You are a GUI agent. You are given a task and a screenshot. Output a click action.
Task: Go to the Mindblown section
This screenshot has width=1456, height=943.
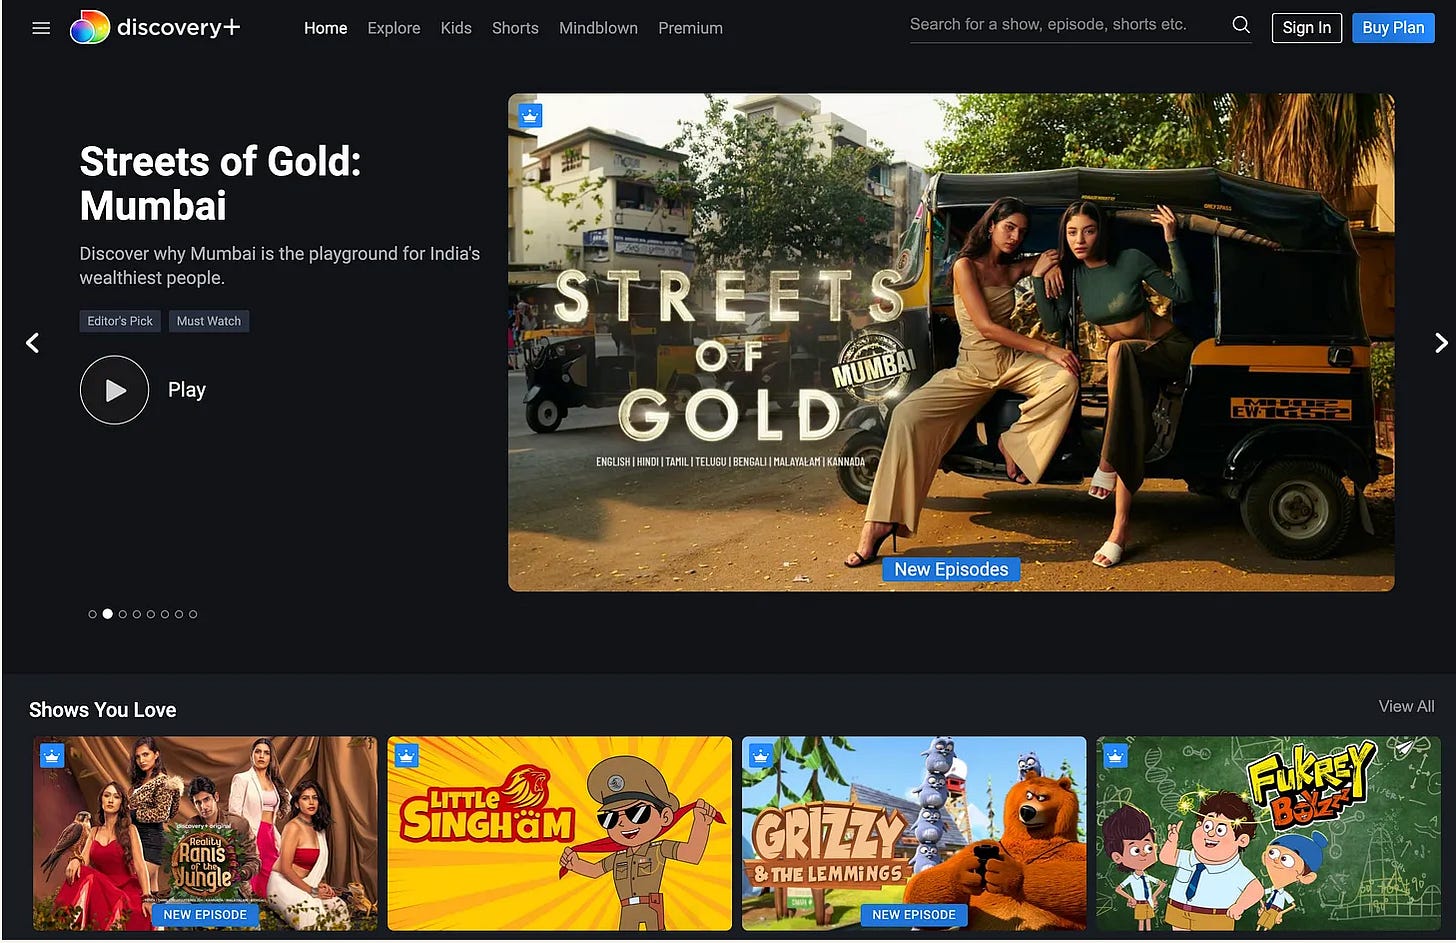click(598, 28)
